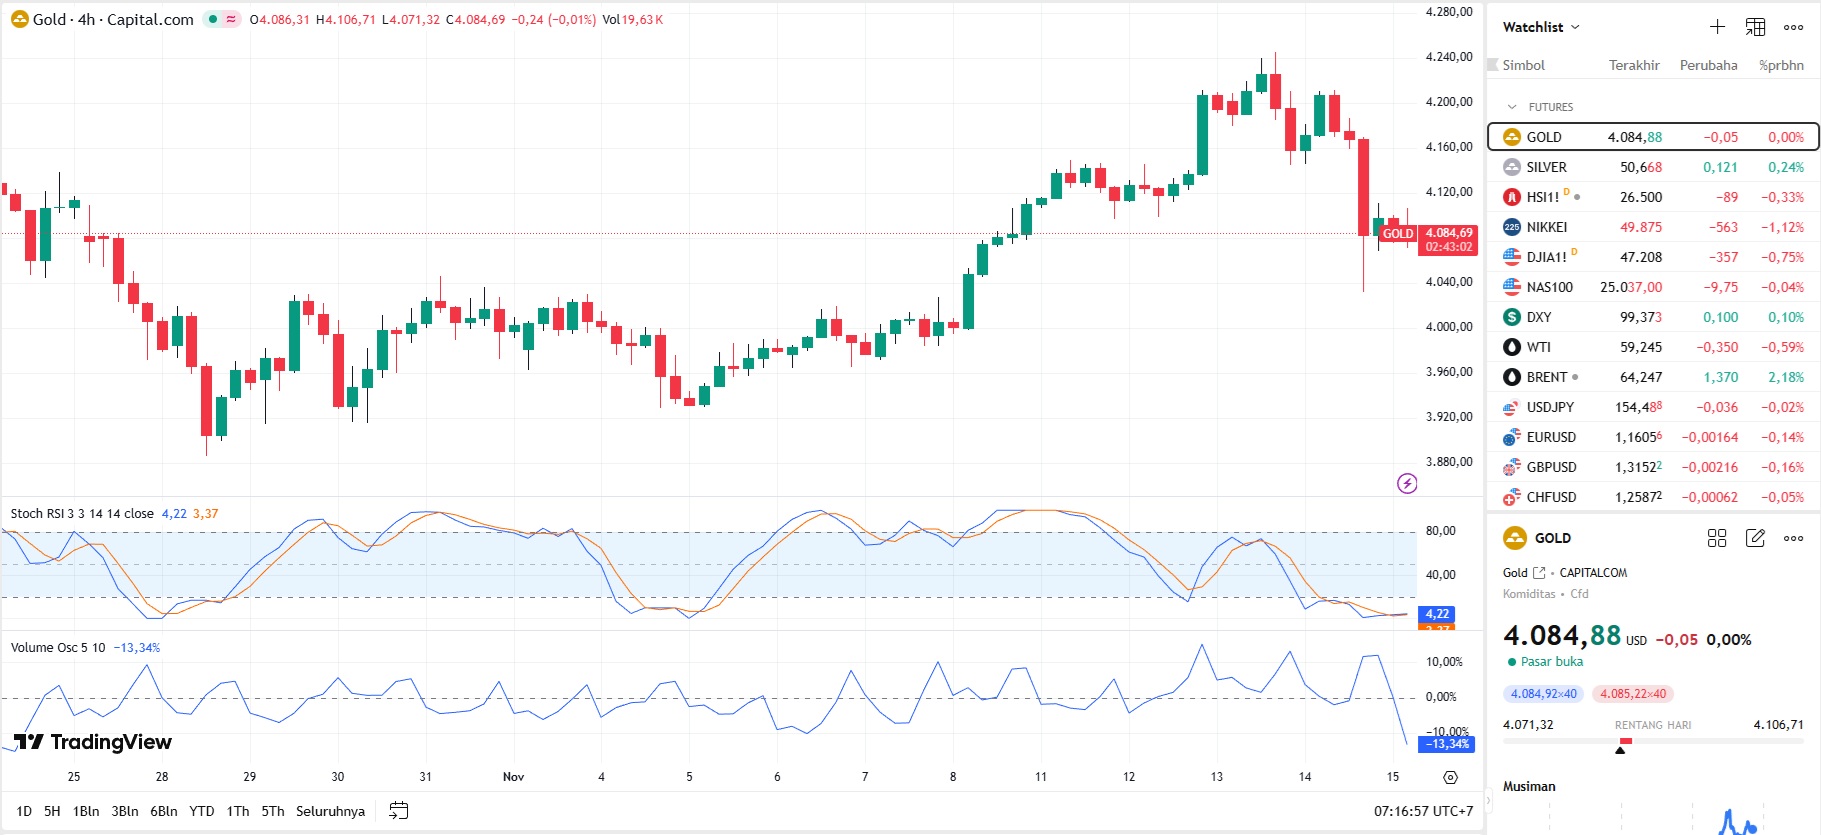Select SILVER in the watchlist

click(1546, 167)
